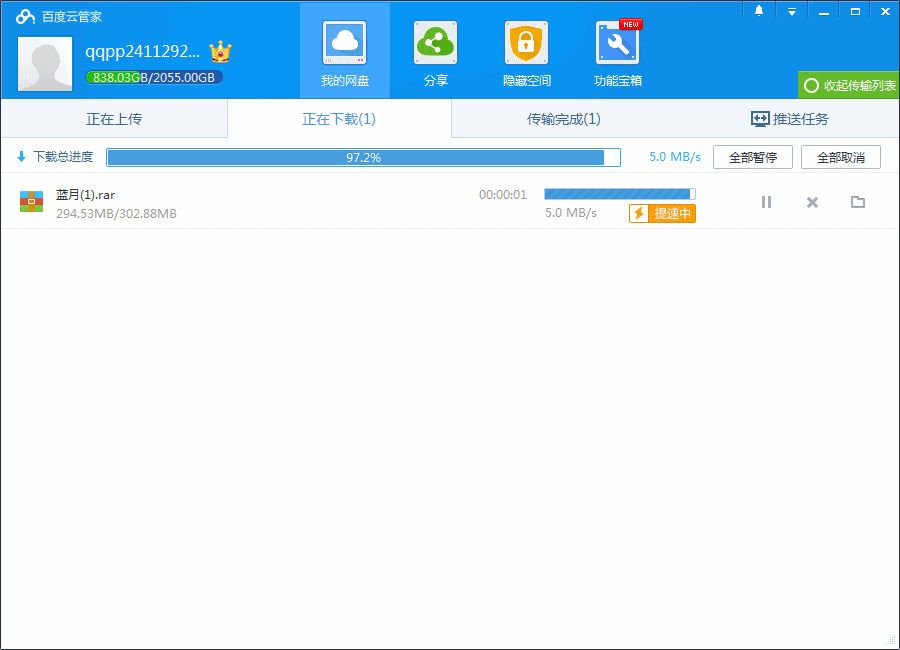Image resolution: width=900 pixels, height=650 pixels.
Task: Click the 提速中 speed-up button
Action: tap(662, 214)
